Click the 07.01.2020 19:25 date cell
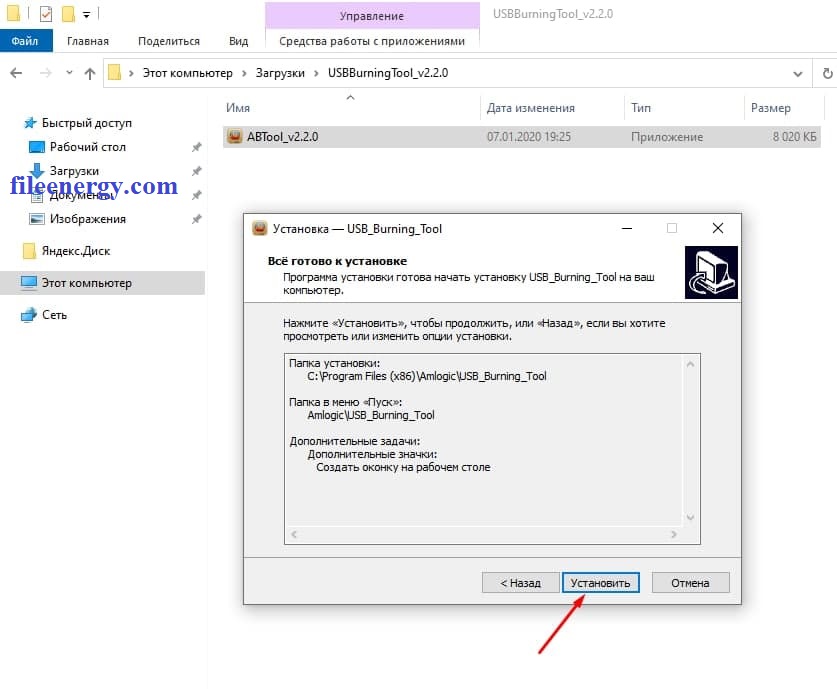 528,137
